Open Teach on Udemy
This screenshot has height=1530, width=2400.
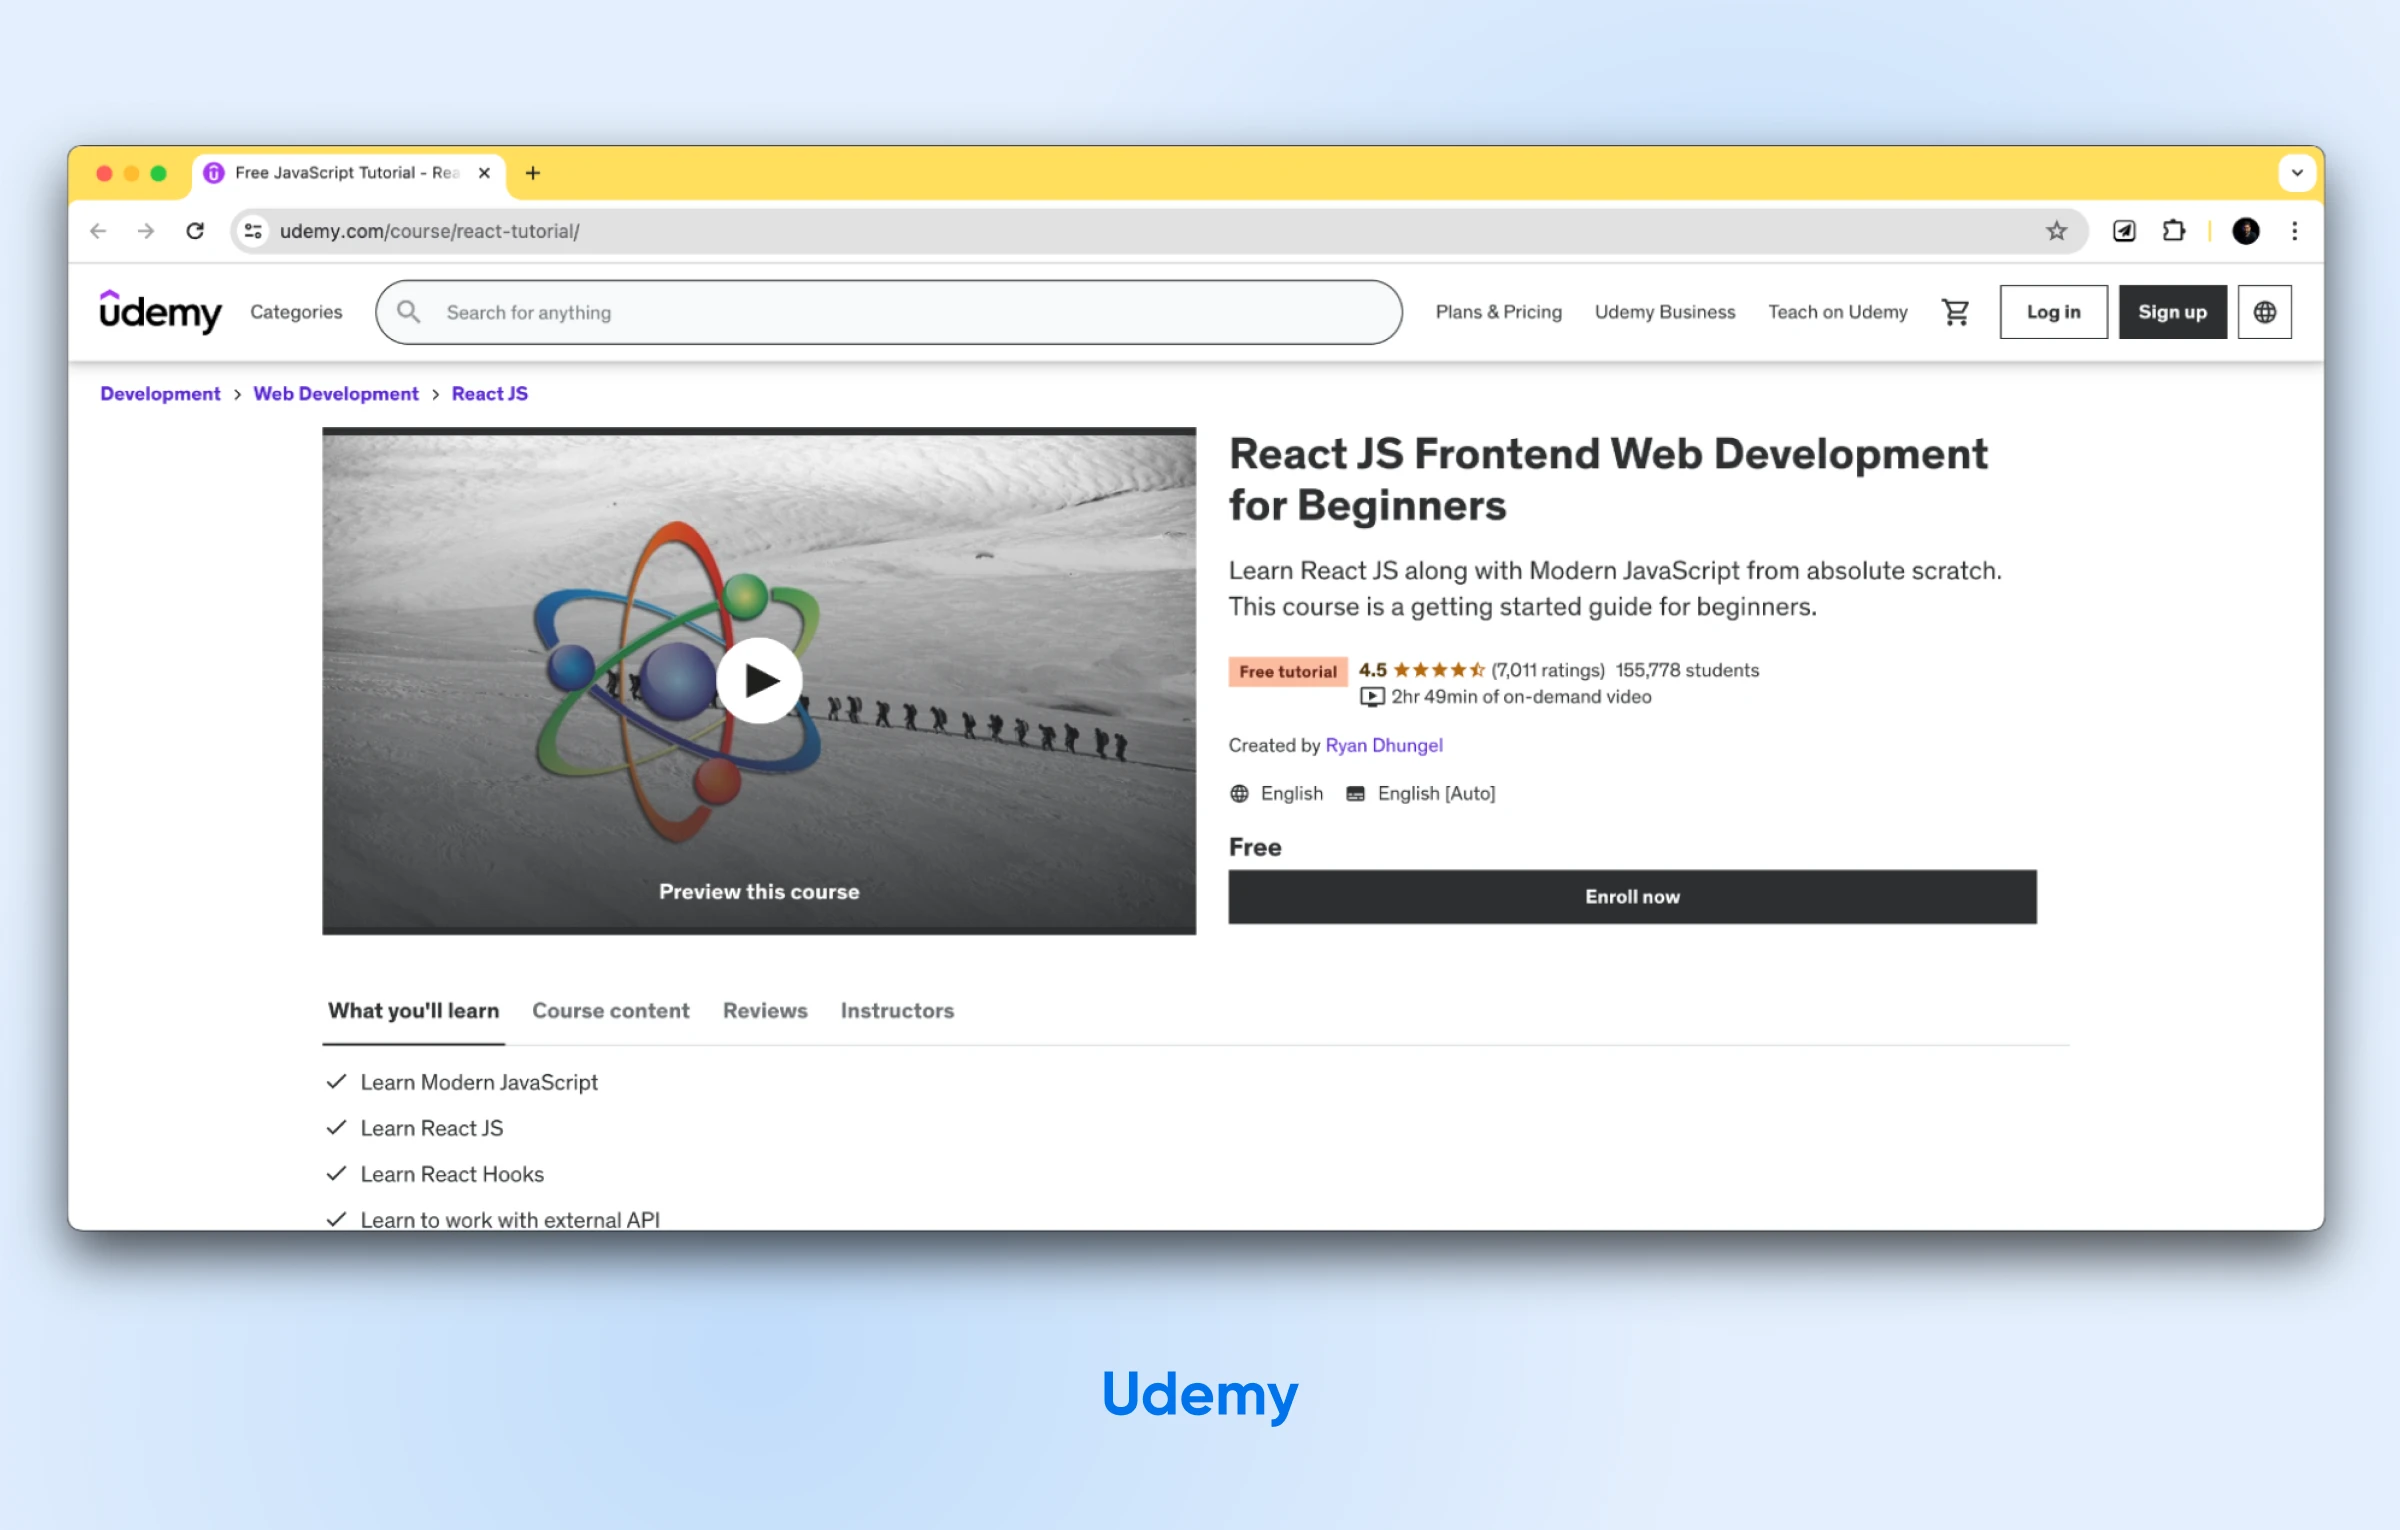point(1837,312)
